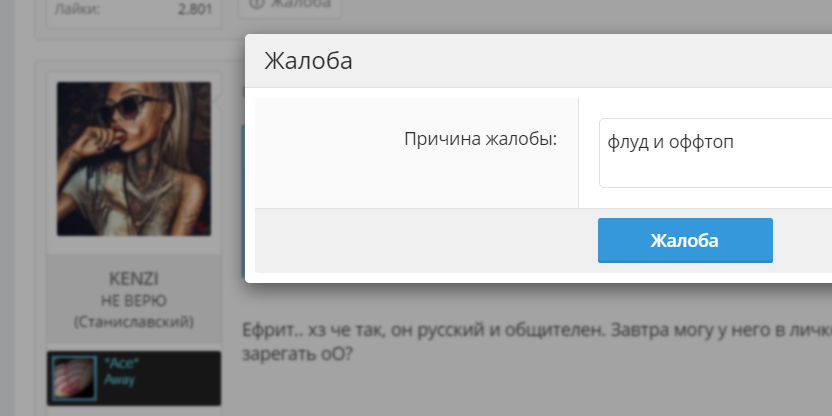Click the Причина жалобы label
This screenshot has width=832, height=416.
pos(481,139)
